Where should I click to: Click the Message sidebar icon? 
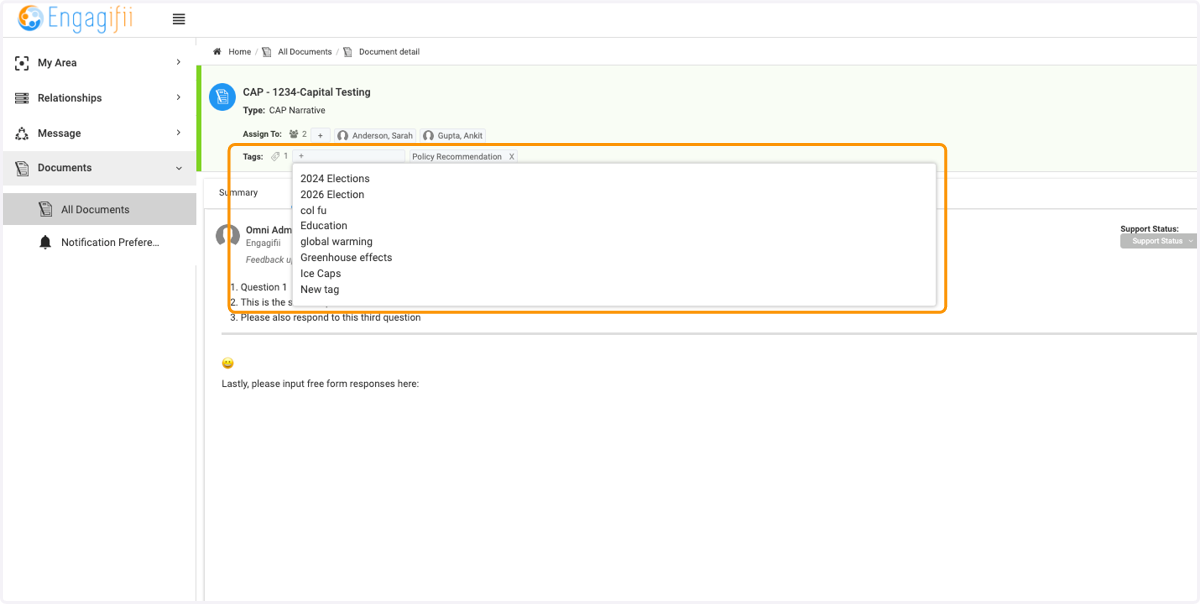[x=22, y=133]
